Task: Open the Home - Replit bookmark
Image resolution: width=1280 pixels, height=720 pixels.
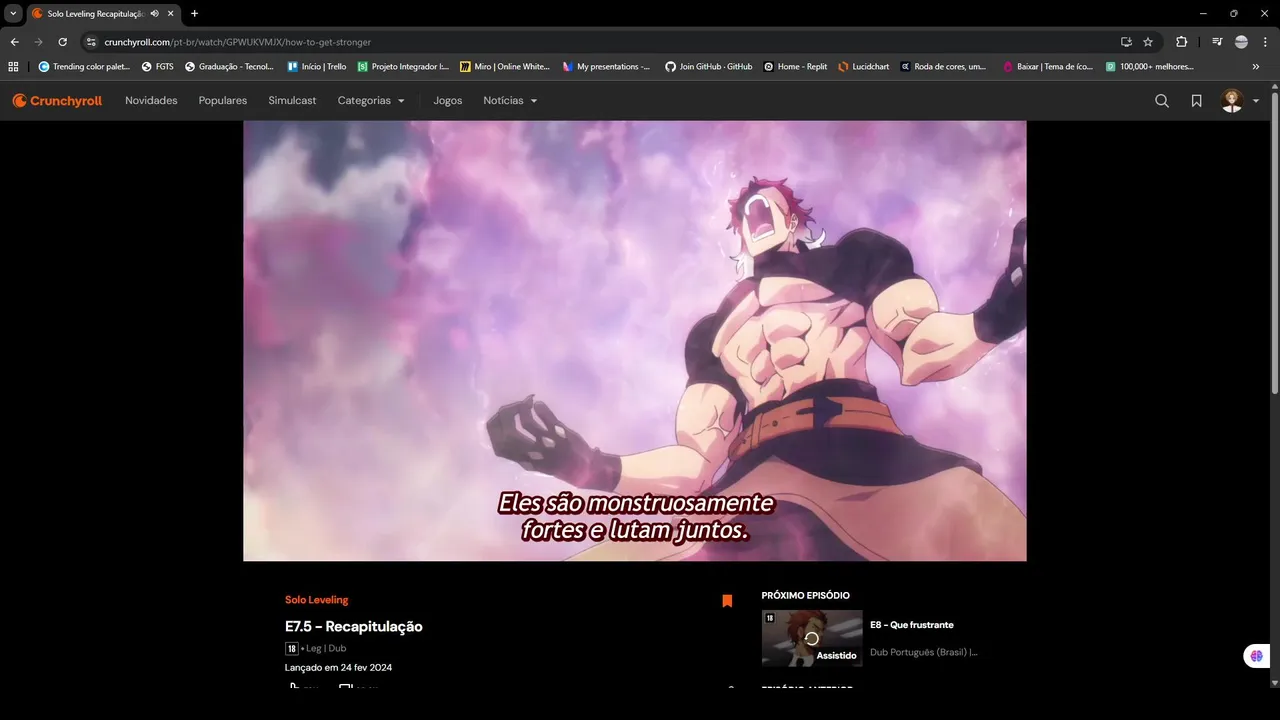Action: (795, 66)
